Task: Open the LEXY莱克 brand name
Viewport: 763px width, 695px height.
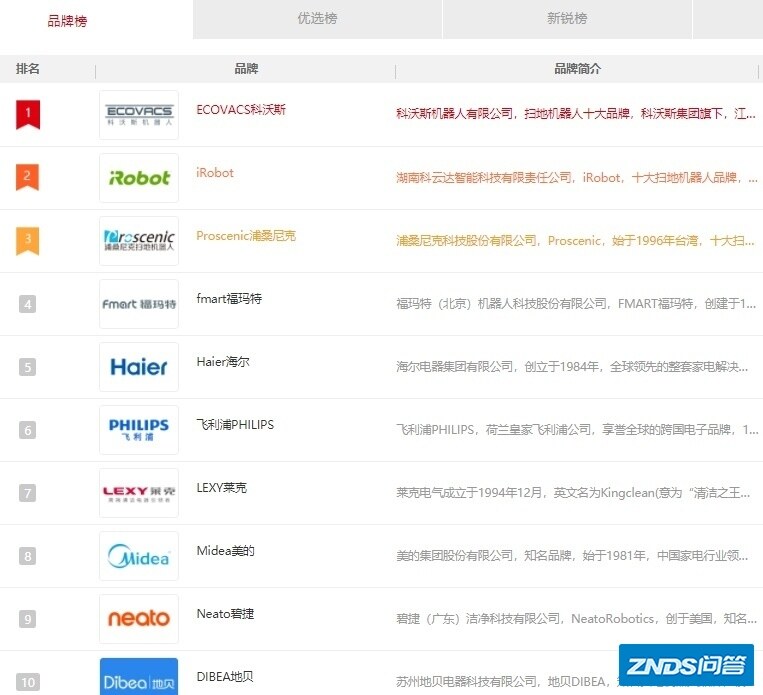Action: click(x=221, y=488)
